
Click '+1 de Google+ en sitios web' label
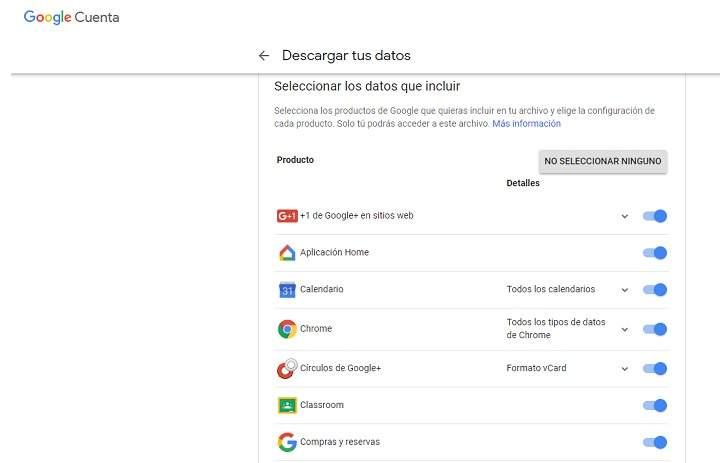[x=356, y=215]
